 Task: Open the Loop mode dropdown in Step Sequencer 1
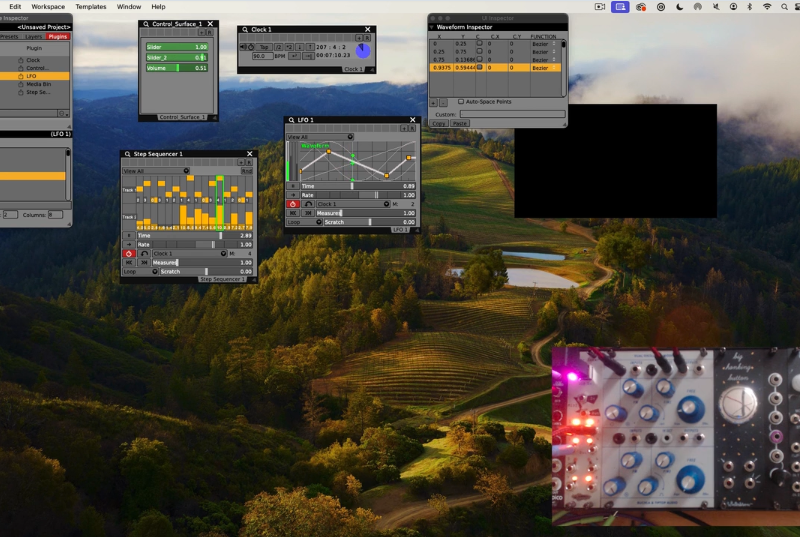(x=154, y=271)
